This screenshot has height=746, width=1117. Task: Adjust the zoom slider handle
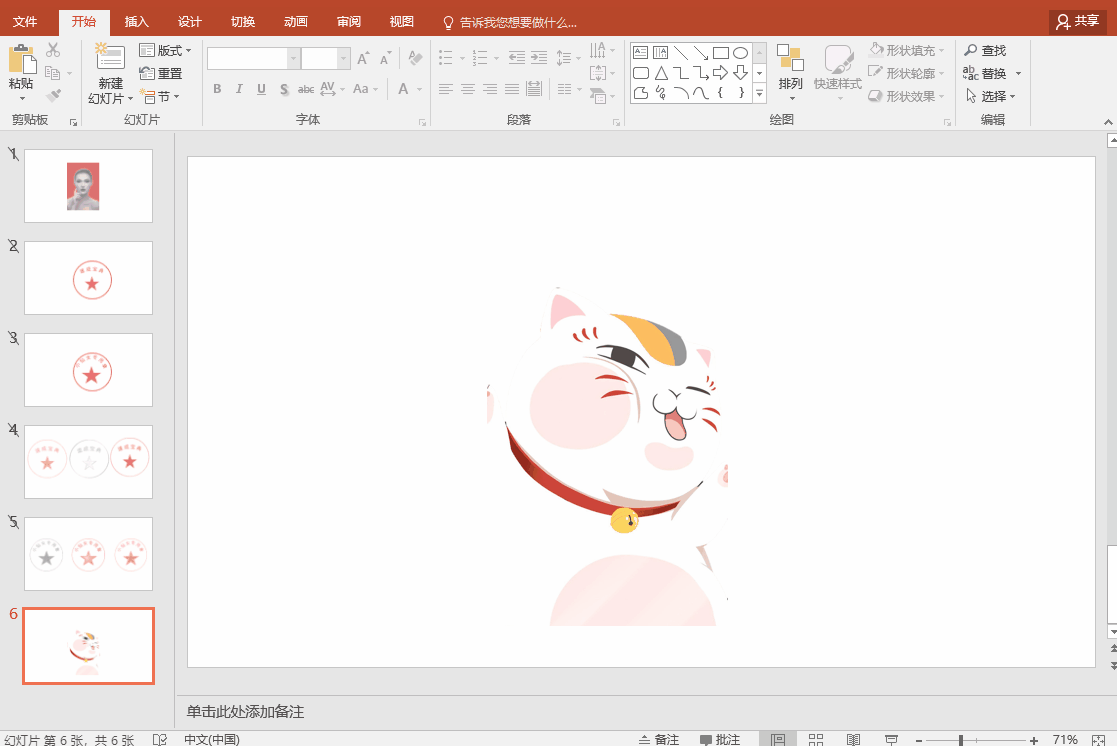tap(961, 740)
